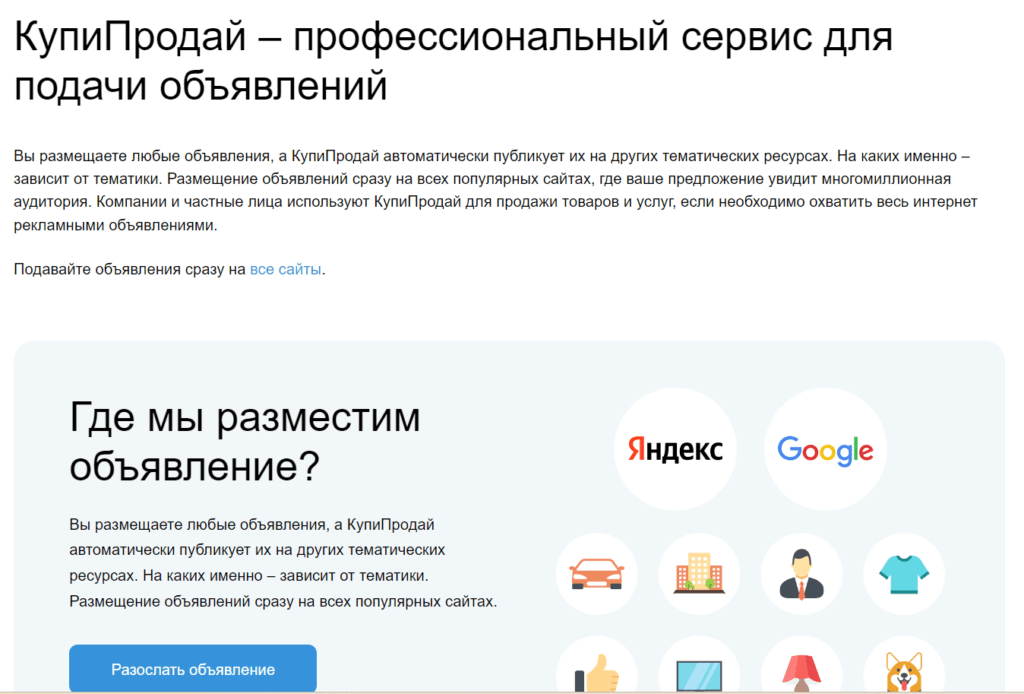Screen dimensions: 1024x694
Task: Select the buildings real estate icon
Action: coord(699,574)
